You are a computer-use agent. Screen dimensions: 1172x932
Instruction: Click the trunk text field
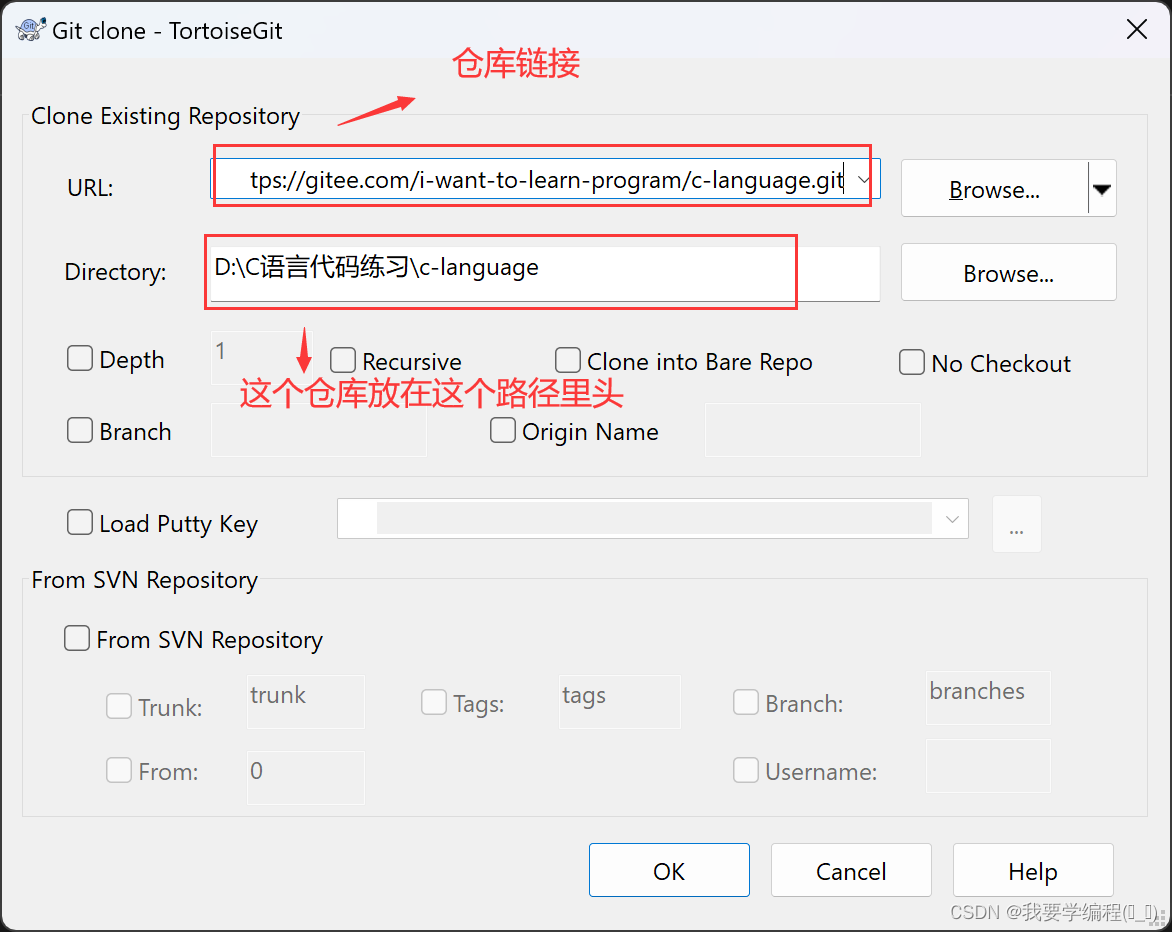point(306,702)
